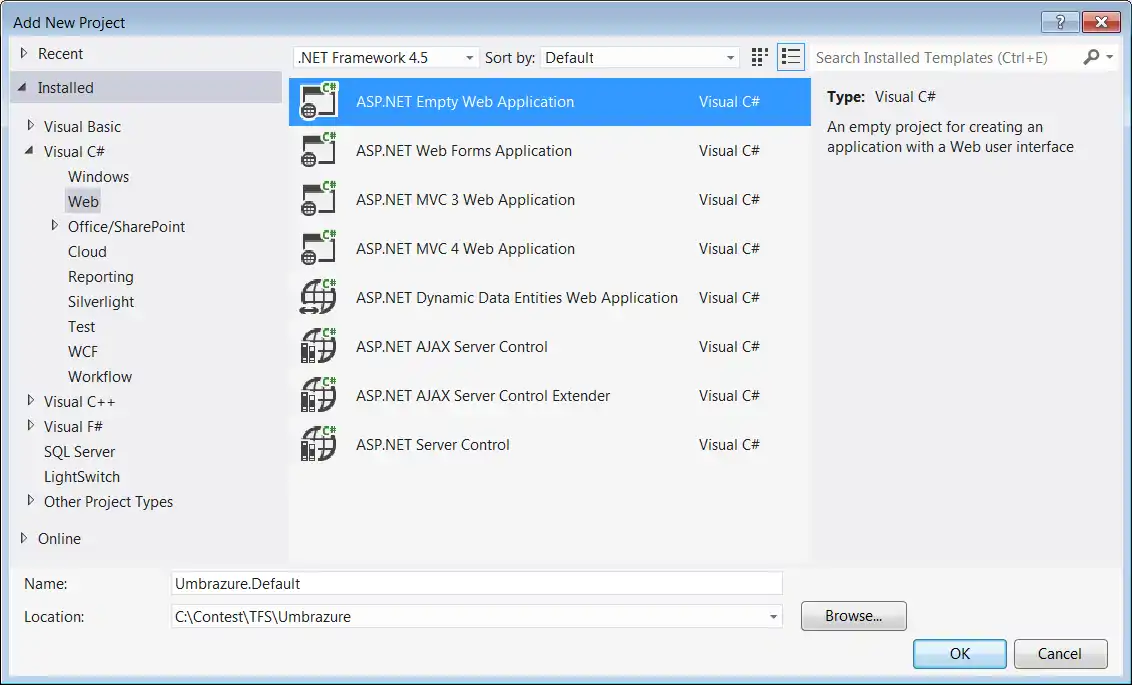Click the ASP.NET Server Control icon
This screenshot has height=685, width=1132.
coord(318,445)
